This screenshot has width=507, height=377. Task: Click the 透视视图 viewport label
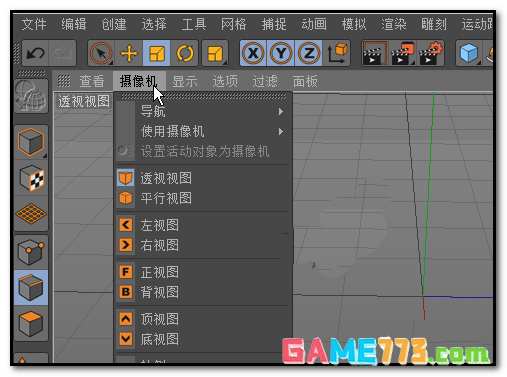84,101
